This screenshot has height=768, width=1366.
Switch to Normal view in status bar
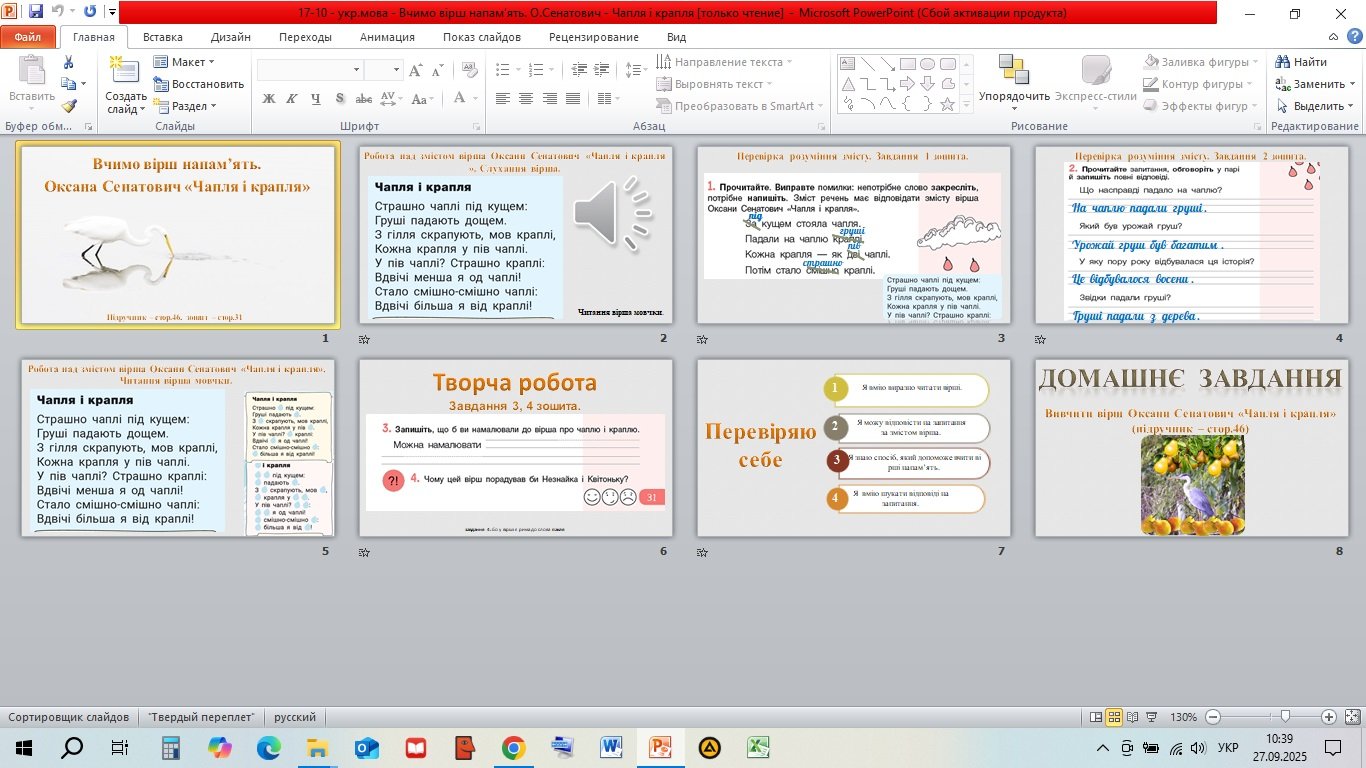point(1097,717)
